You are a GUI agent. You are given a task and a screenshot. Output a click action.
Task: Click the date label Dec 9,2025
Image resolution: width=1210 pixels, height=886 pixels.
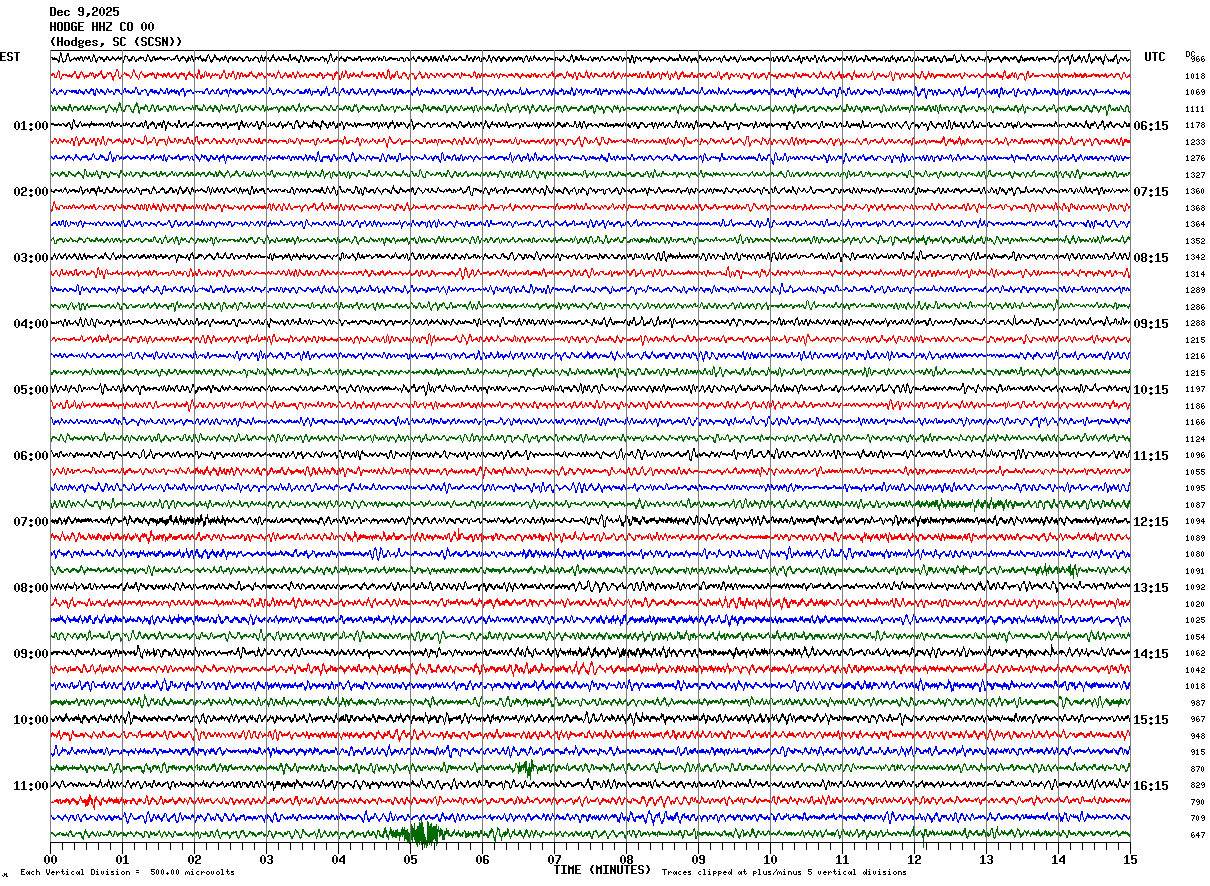coord(84,12)
